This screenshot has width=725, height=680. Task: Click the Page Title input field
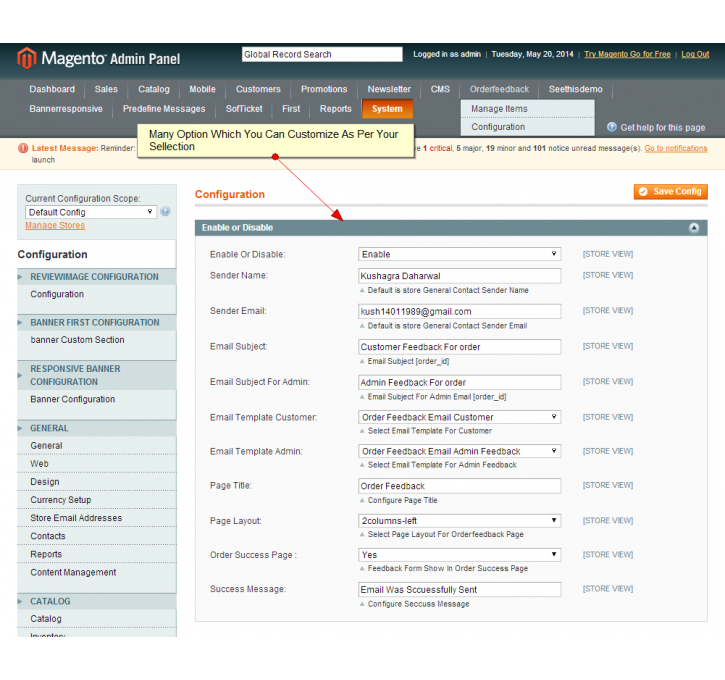[460, 486]
